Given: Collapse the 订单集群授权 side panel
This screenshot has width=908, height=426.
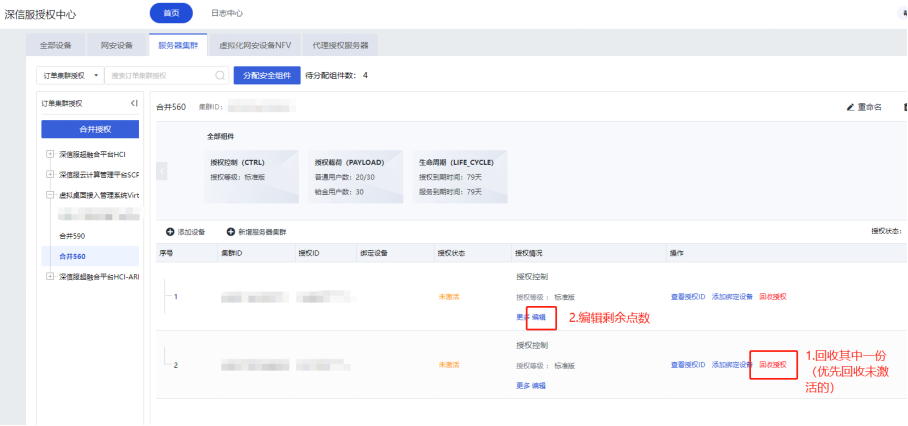Looking at the screenshot, I should [x=134, y=103].
